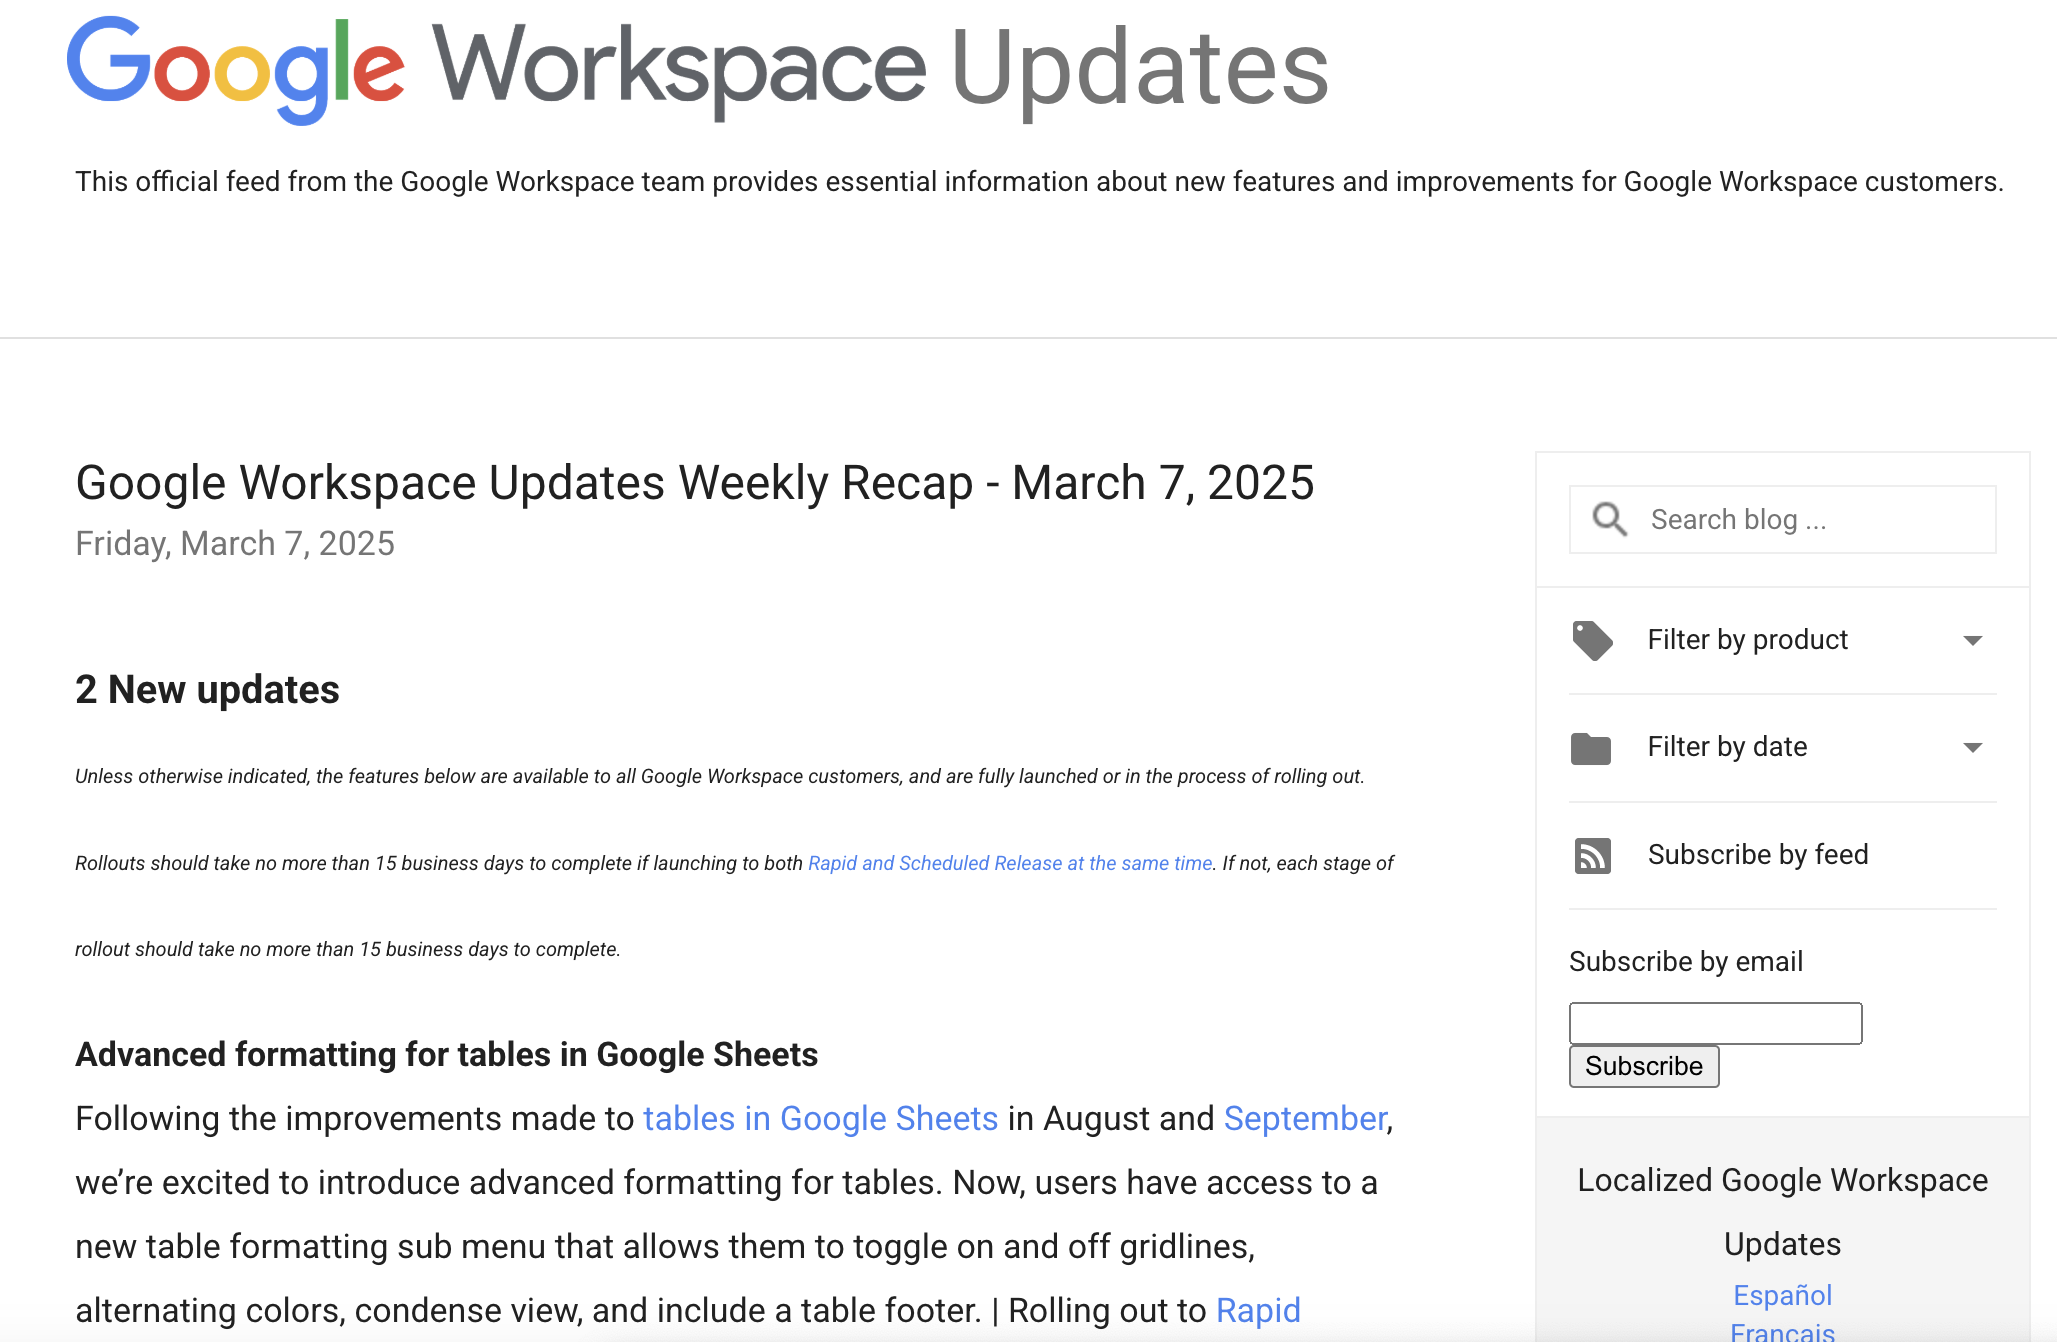Open the Weekly Recap March 7 post title

[695, 482]
